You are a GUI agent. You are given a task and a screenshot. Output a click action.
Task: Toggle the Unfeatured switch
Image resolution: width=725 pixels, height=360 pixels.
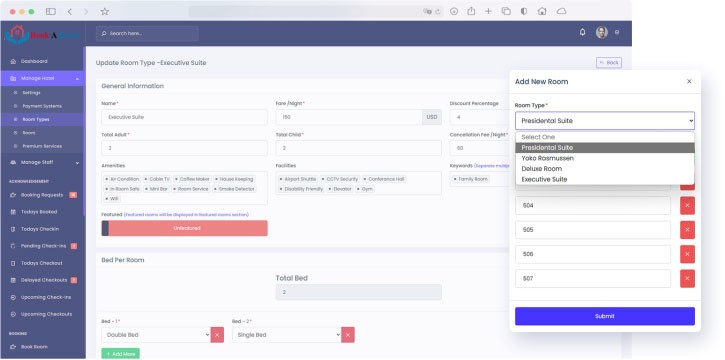click(x=184, y=228)
